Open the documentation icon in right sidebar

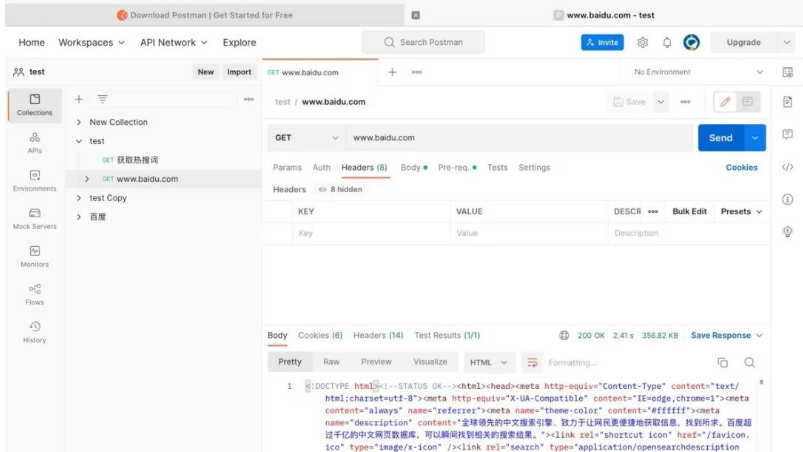tap(788, 102)
